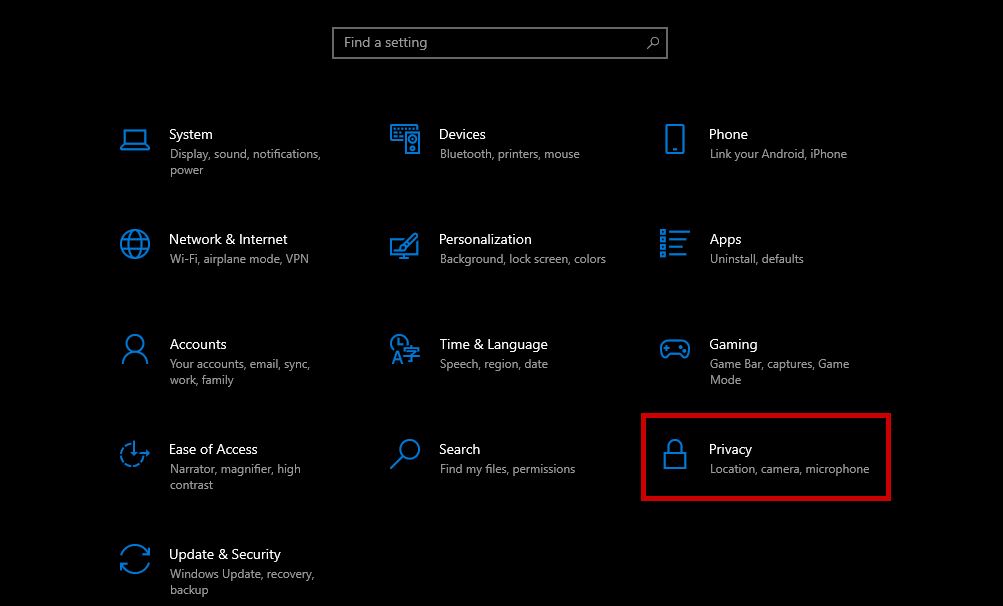Open the Ease of Access icon

[135, 454]
